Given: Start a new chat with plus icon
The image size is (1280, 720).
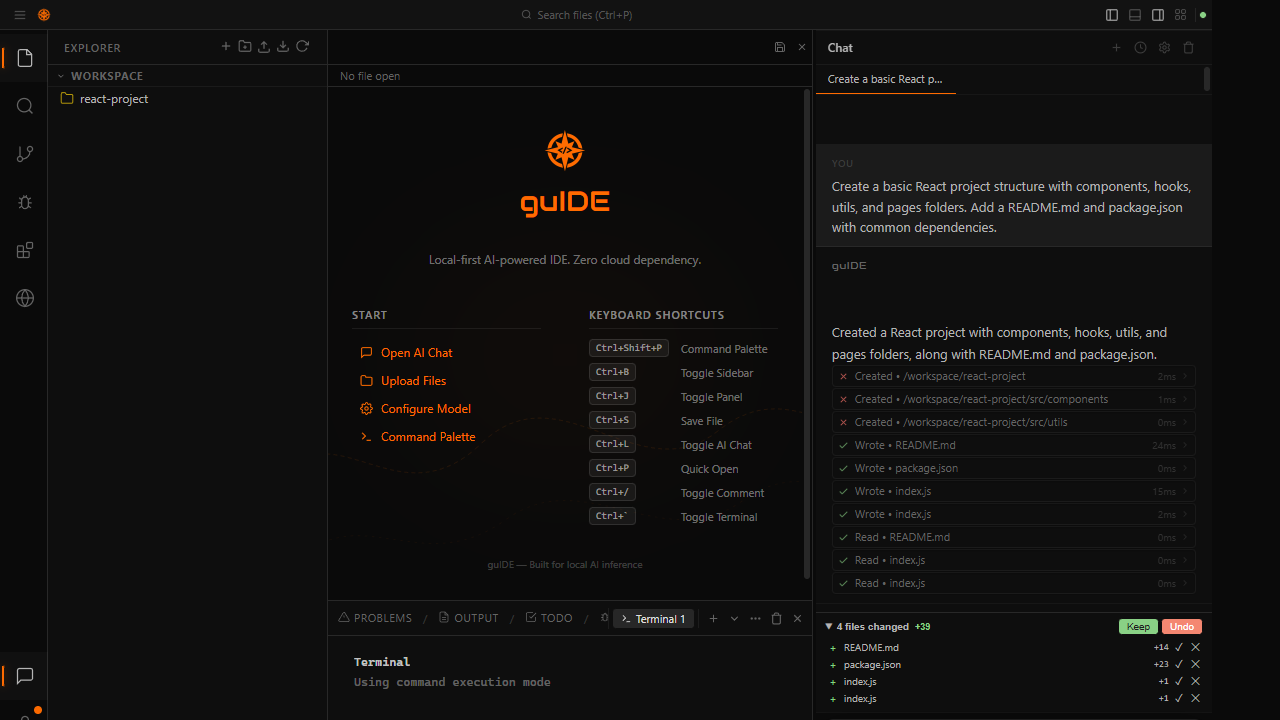Looking at the screenshot, I should click(x=1117, y=47).
